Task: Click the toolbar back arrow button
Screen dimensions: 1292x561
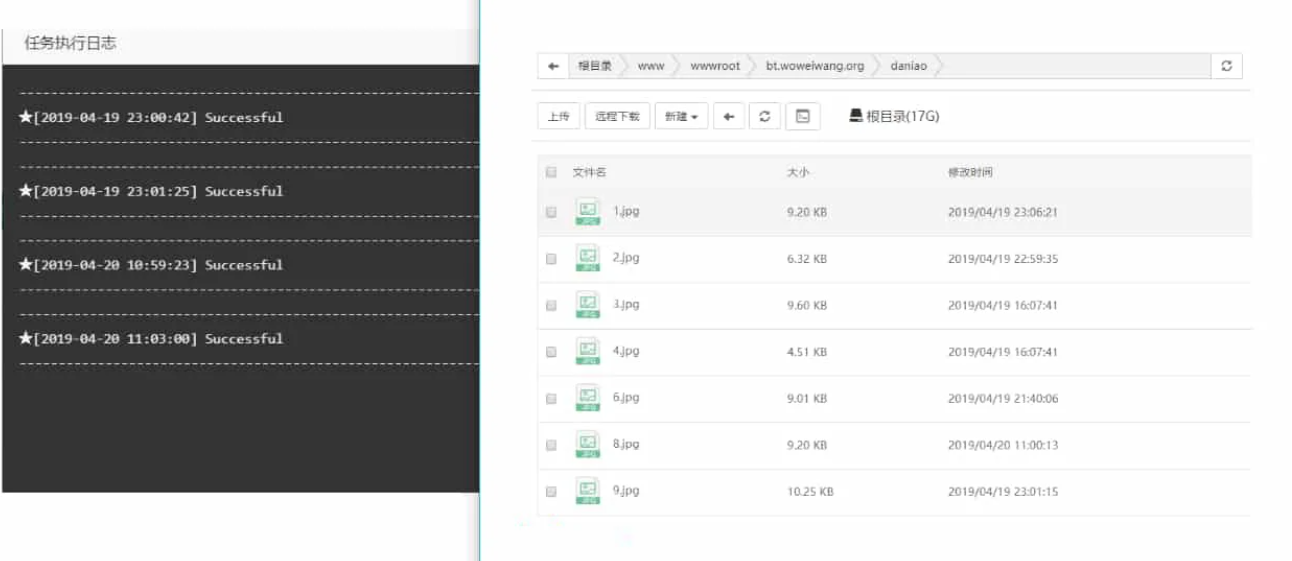Action: [x=728, y=116]
